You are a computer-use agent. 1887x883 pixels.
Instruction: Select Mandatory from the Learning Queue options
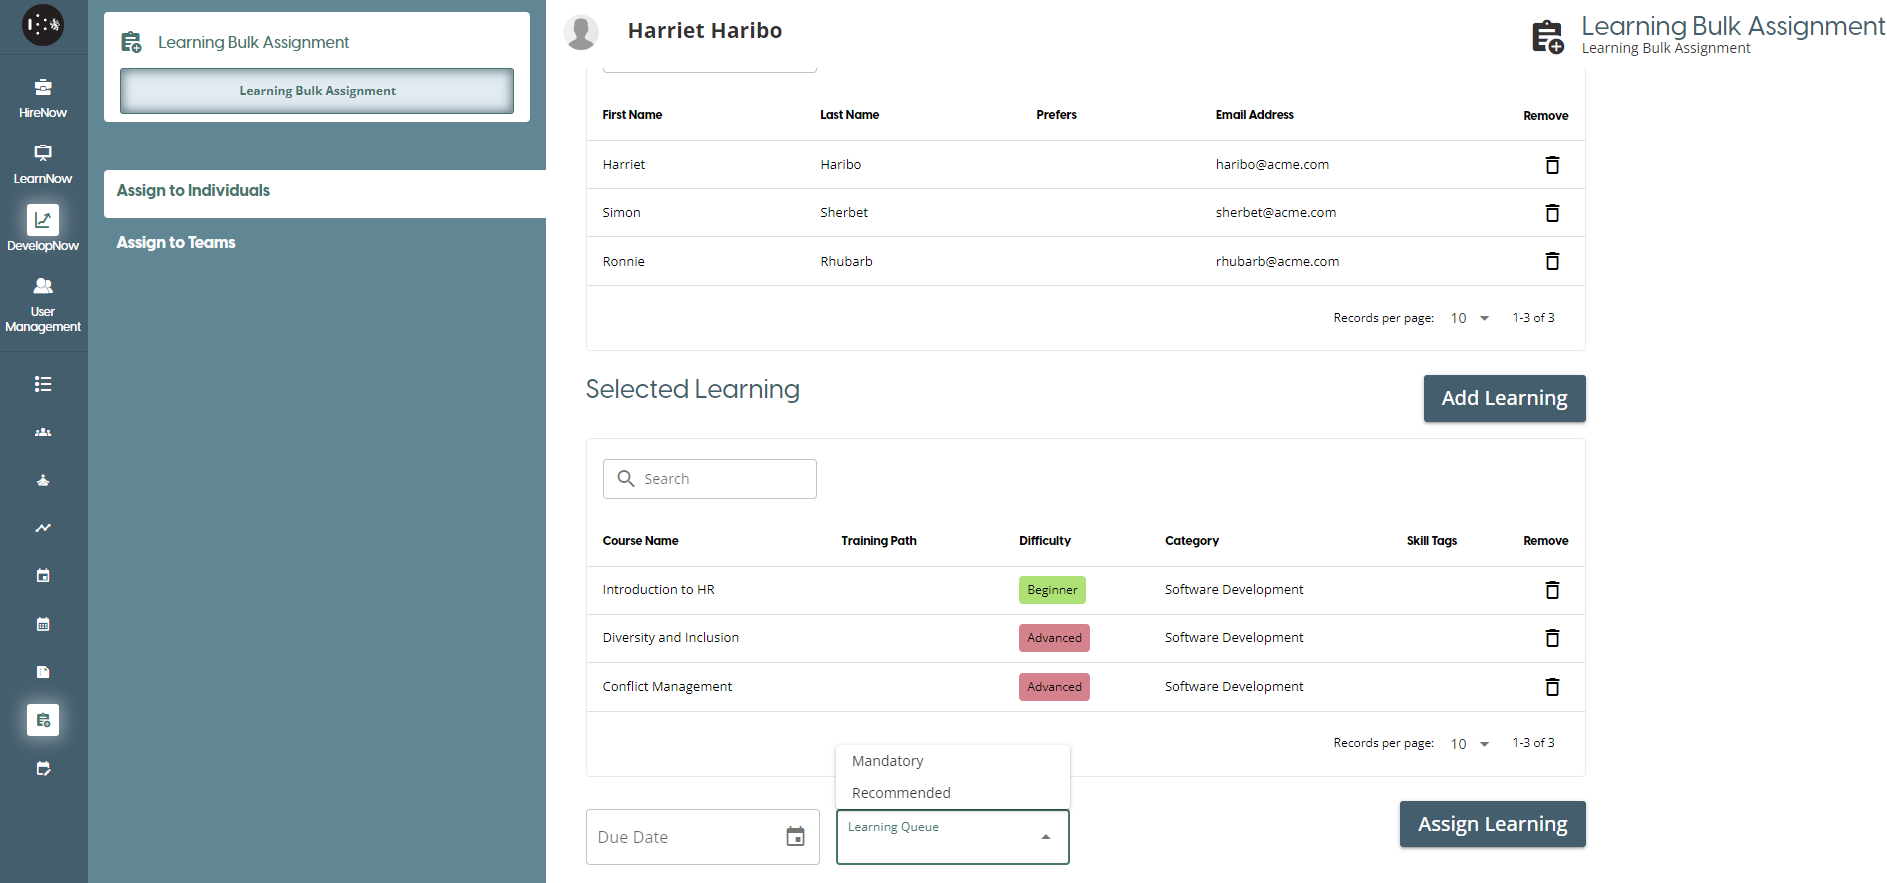coord(888,761)
